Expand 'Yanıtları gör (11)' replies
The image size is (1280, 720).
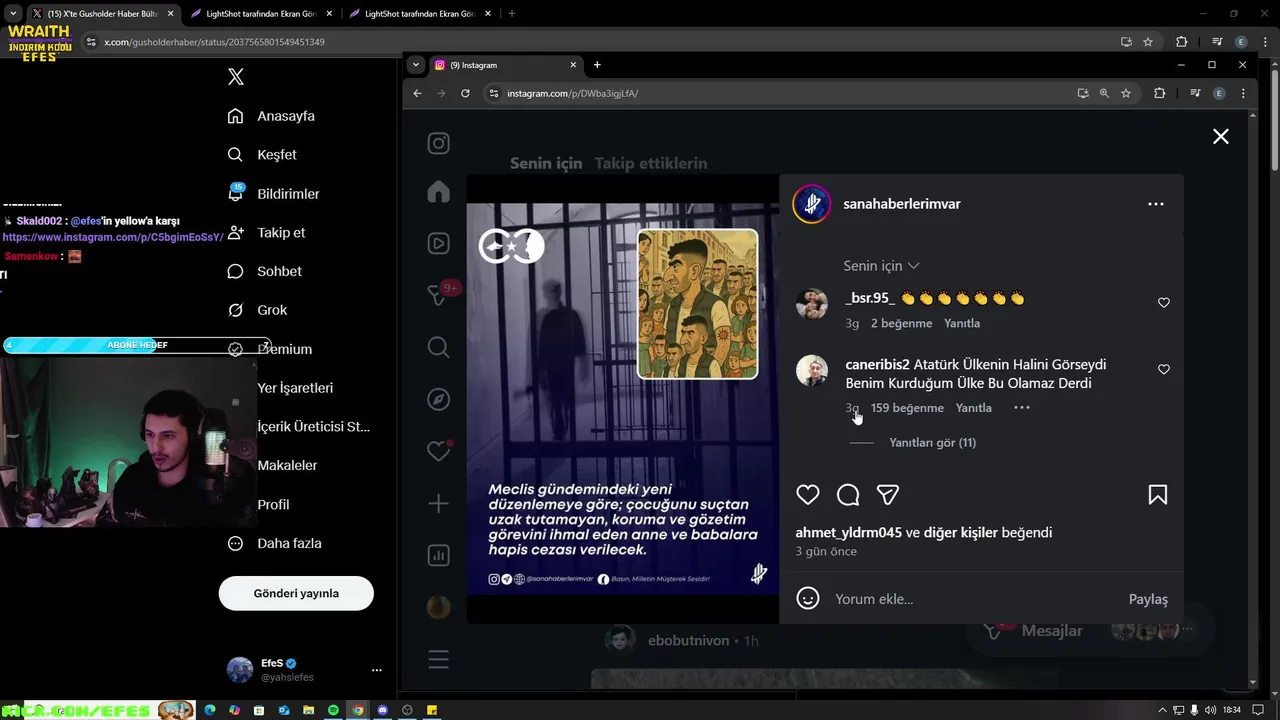click(932, 443)
